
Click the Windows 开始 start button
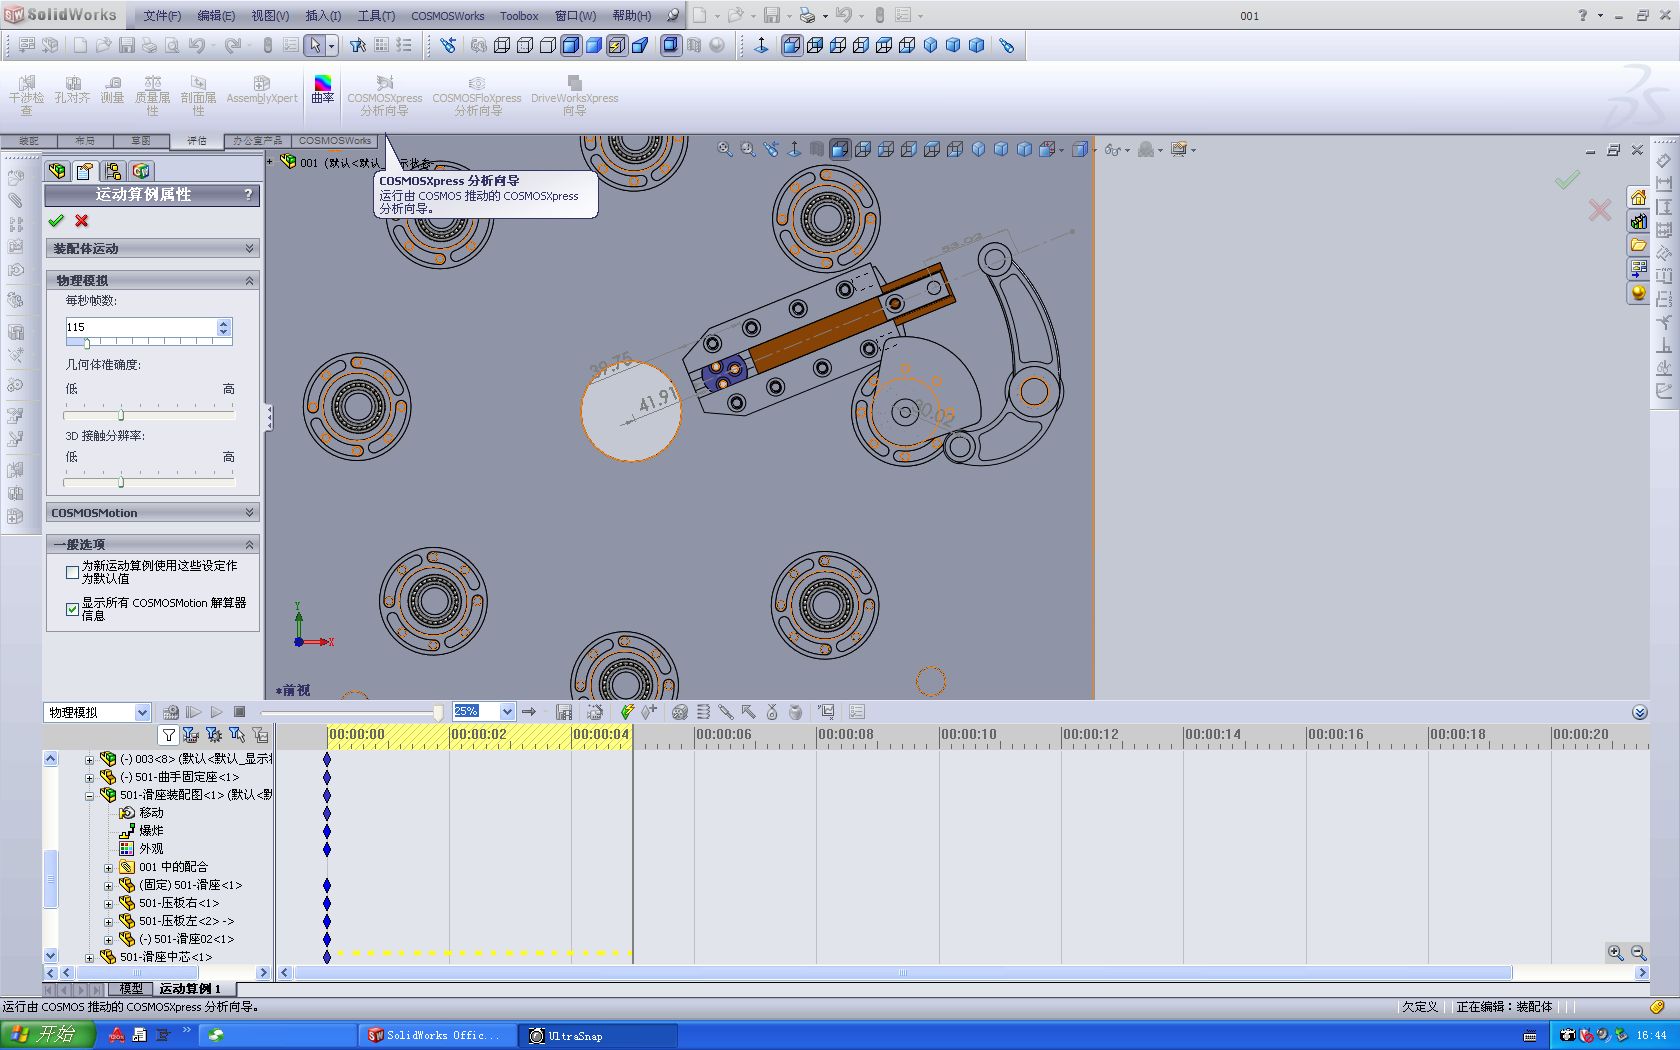(47, 1035)
